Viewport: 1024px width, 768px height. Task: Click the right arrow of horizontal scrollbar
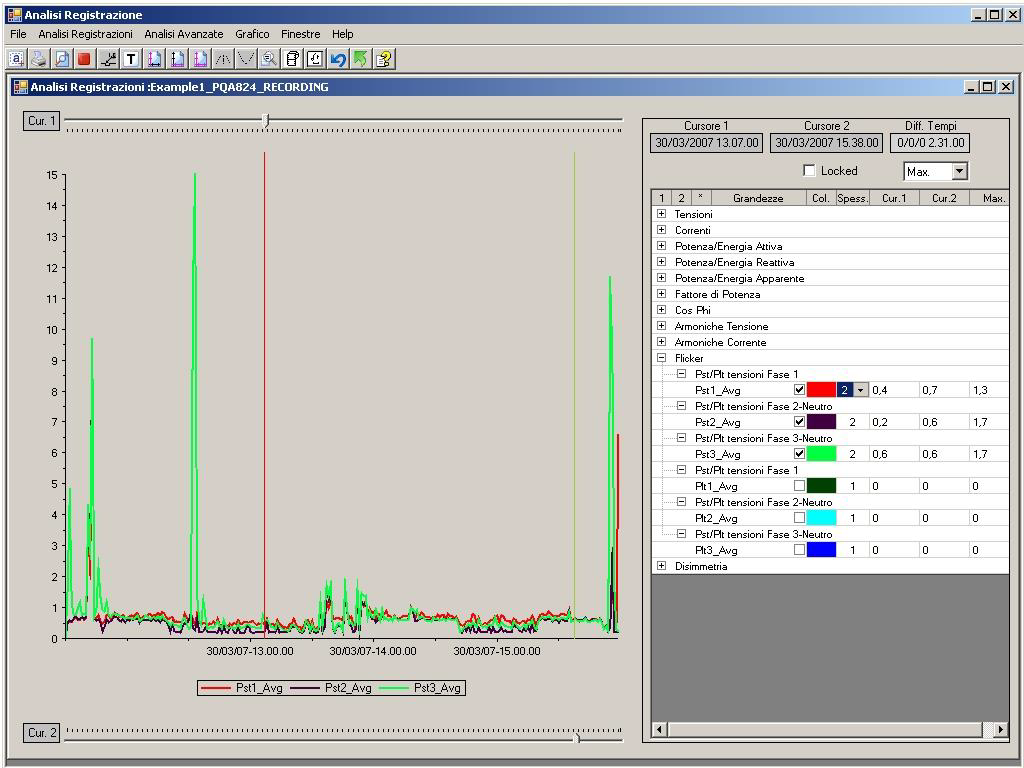point(1001,730)
